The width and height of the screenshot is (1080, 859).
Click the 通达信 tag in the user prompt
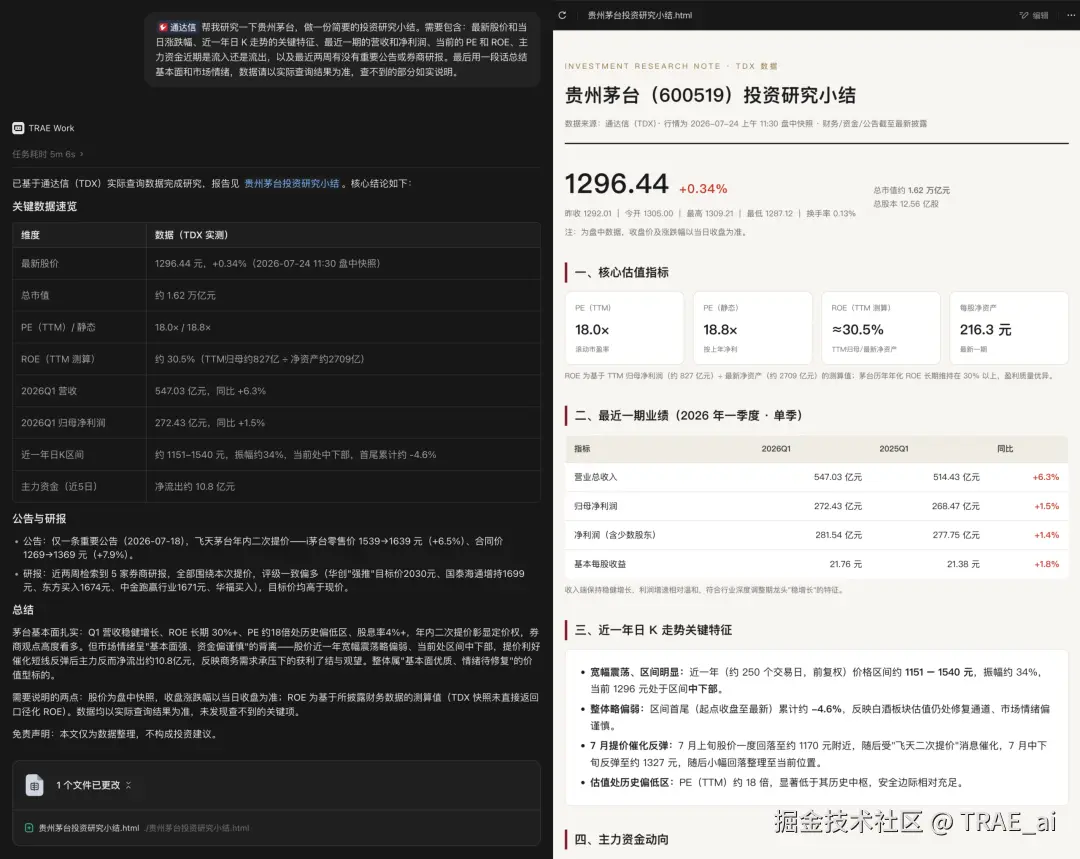[x=178, y=28]
